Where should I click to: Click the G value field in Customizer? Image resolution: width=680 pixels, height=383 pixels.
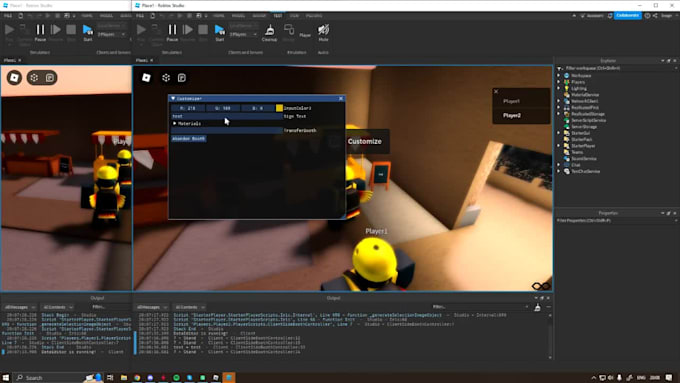coord(222,108)
